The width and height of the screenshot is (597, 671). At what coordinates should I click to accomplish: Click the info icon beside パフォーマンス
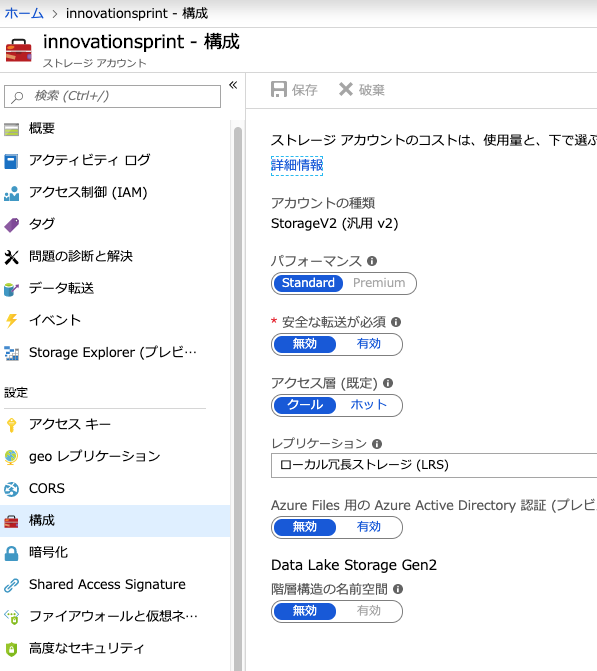tap(372, 261)
